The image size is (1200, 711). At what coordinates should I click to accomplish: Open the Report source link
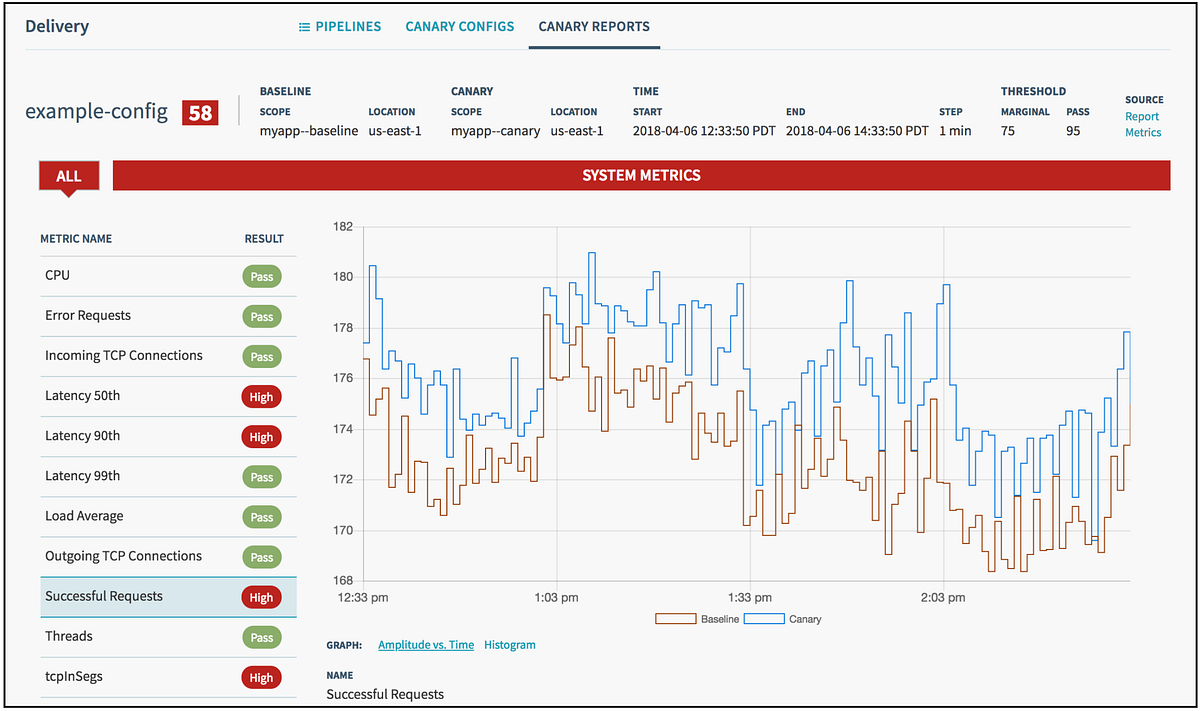click(1142, 116)
